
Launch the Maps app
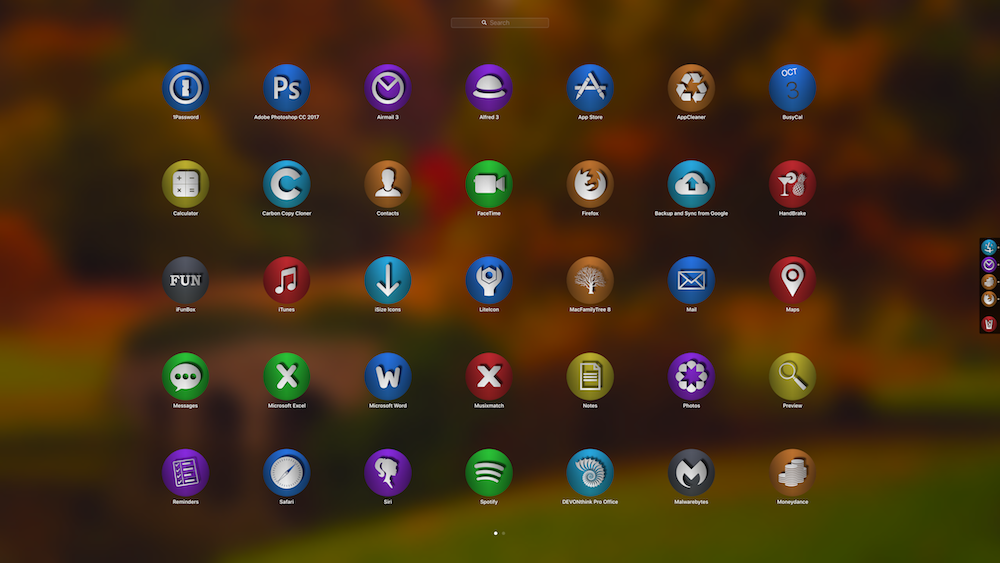(792, 281)
